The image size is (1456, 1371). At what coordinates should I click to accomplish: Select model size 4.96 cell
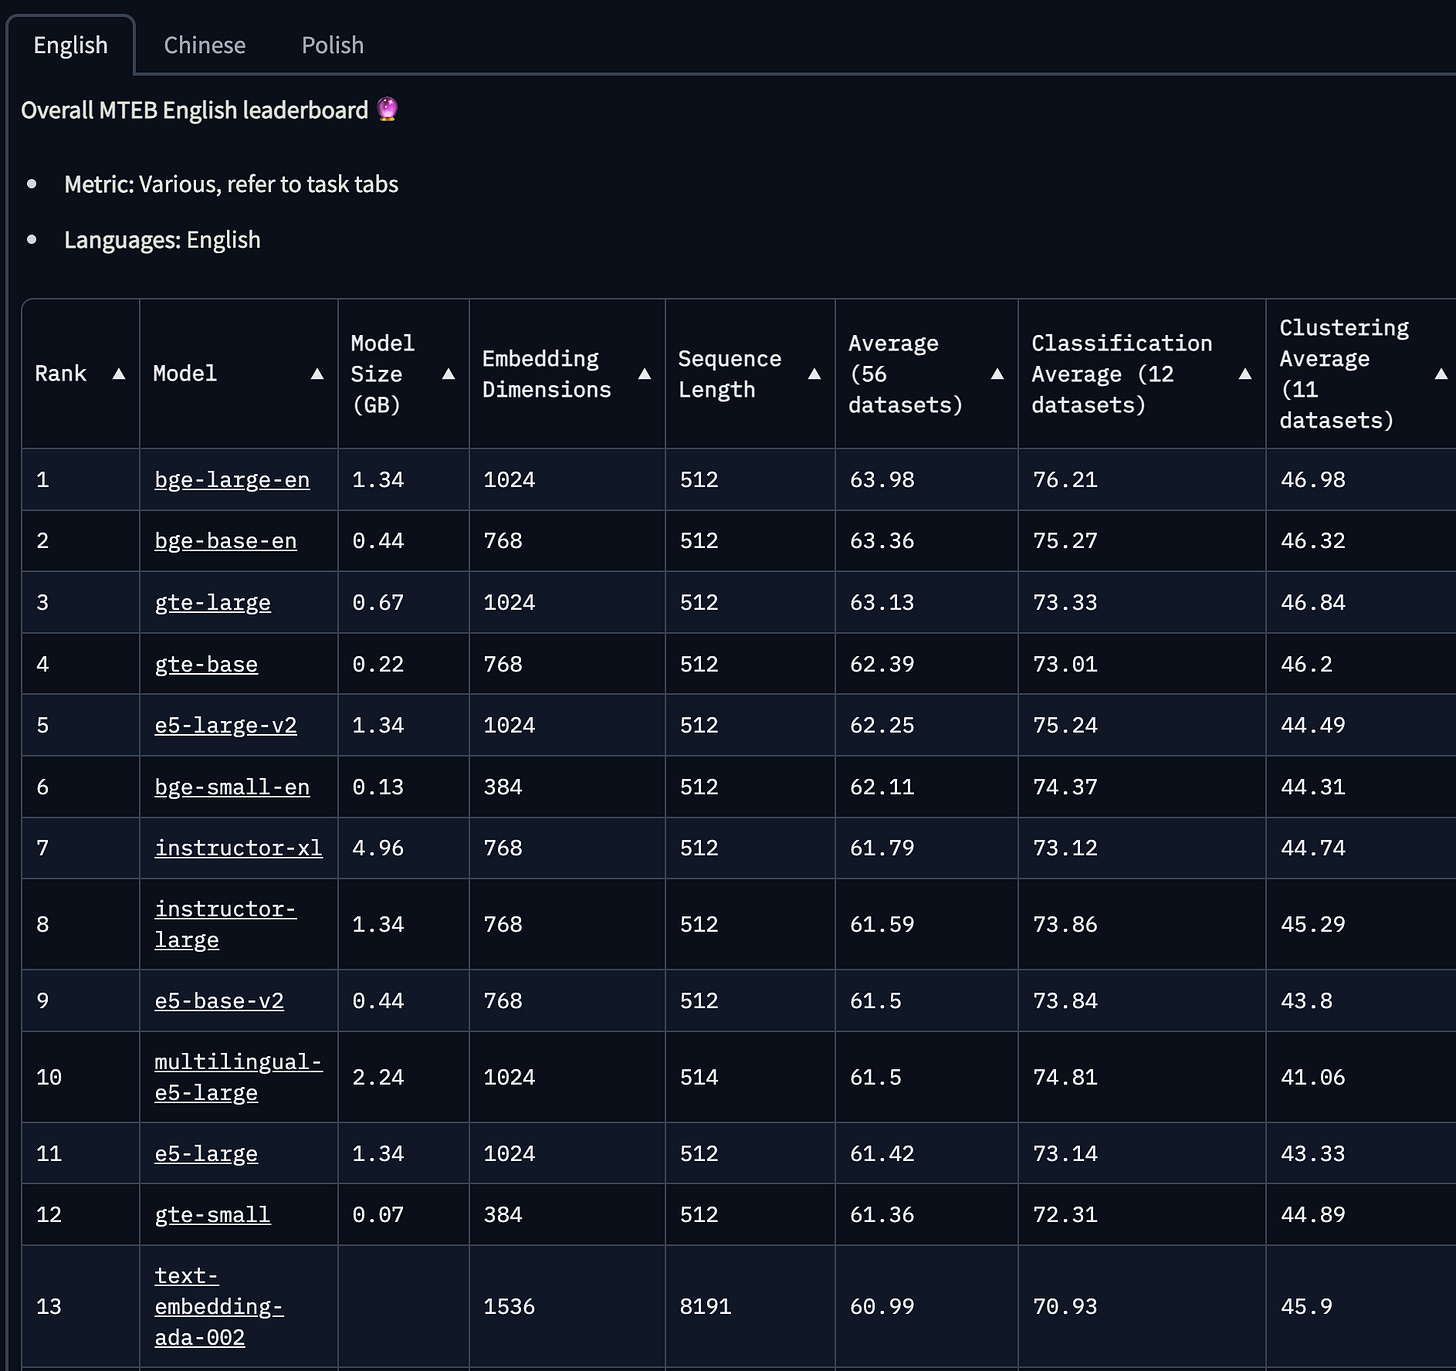point(404,848)
